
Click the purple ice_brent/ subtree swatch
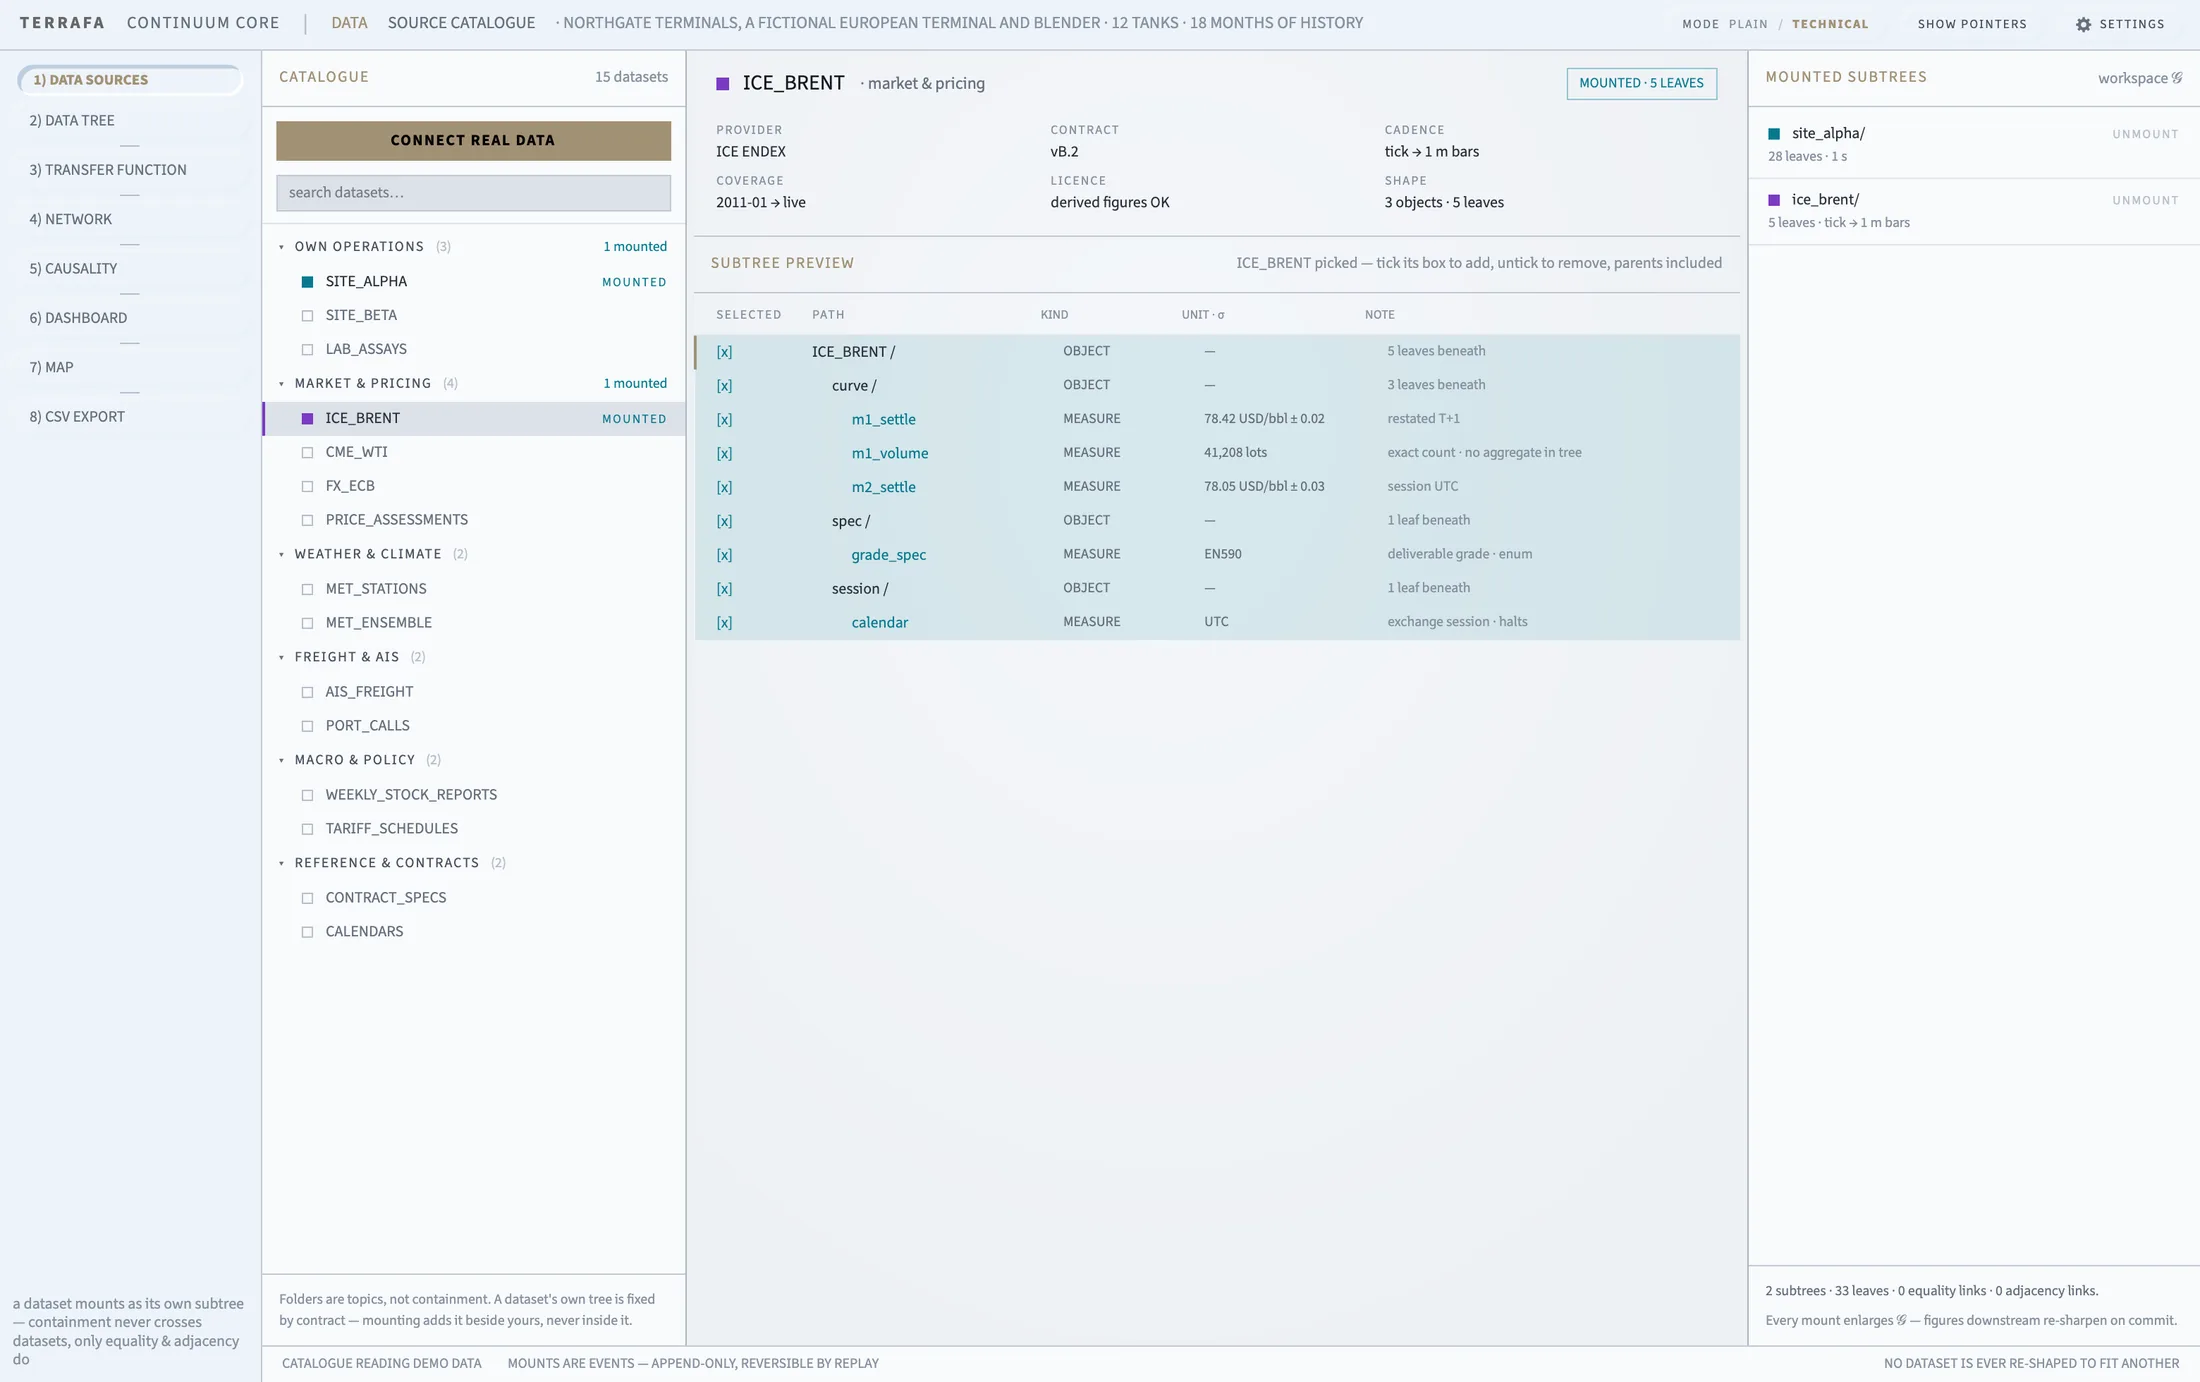click(1774, 200)
